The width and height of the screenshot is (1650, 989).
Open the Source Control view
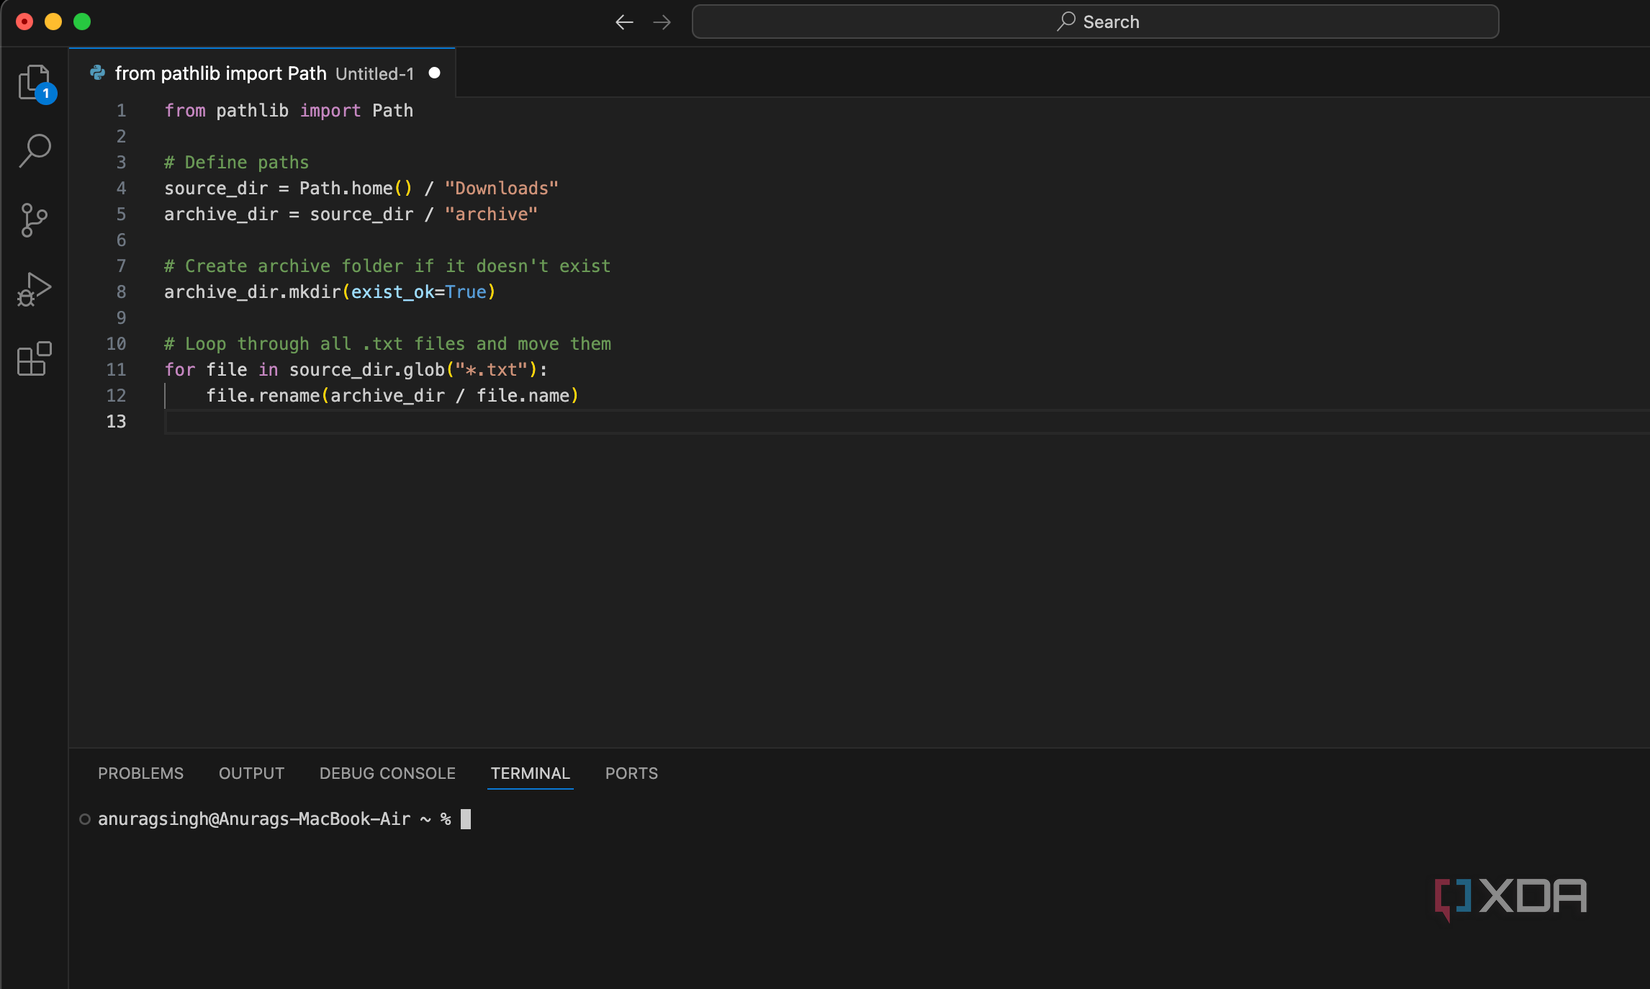(x=34, y=220)
